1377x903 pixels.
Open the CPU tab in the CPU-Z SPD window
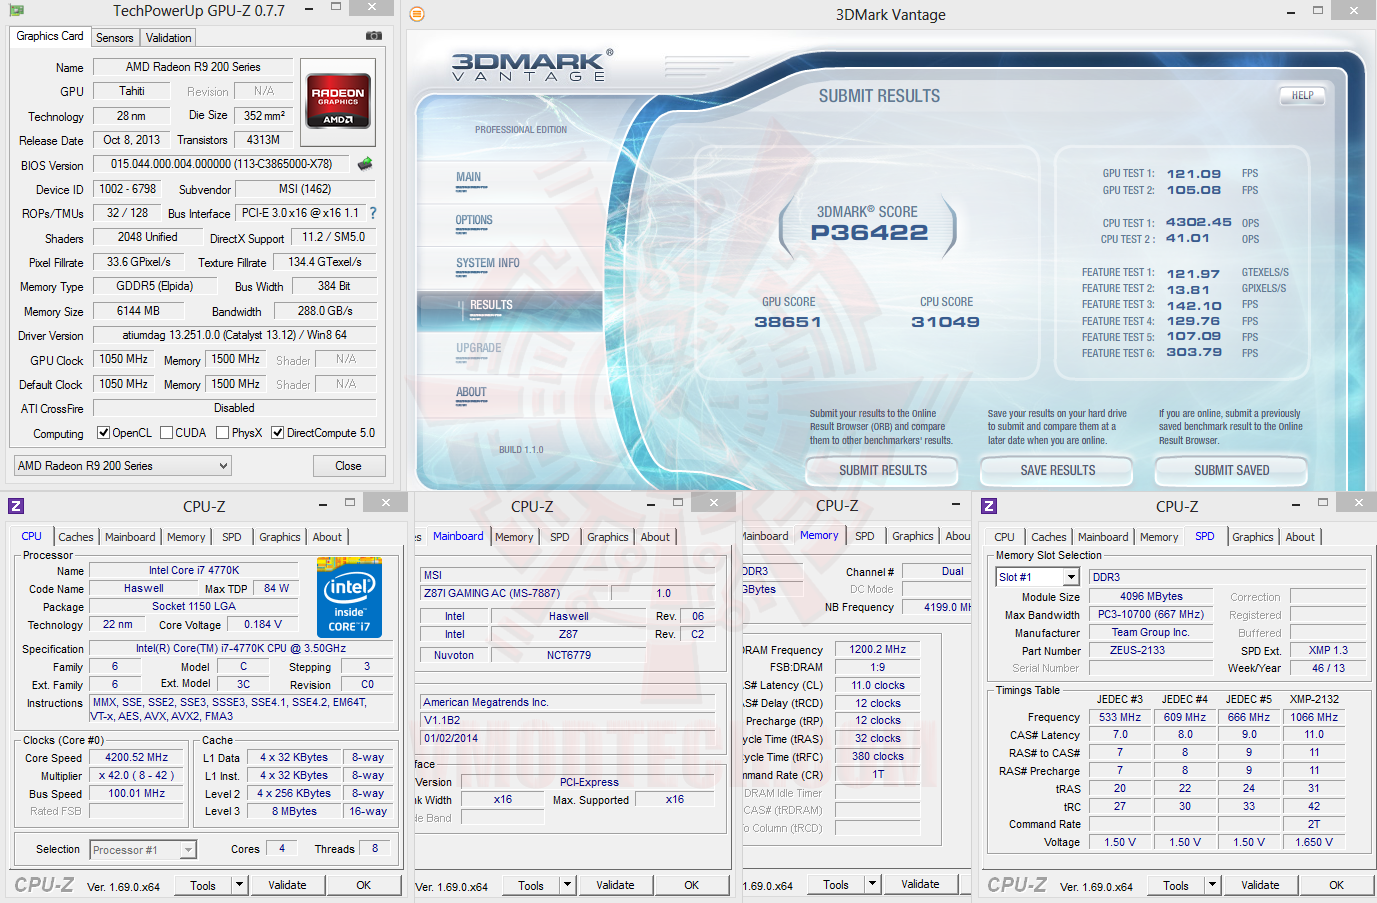[1005, 537]
